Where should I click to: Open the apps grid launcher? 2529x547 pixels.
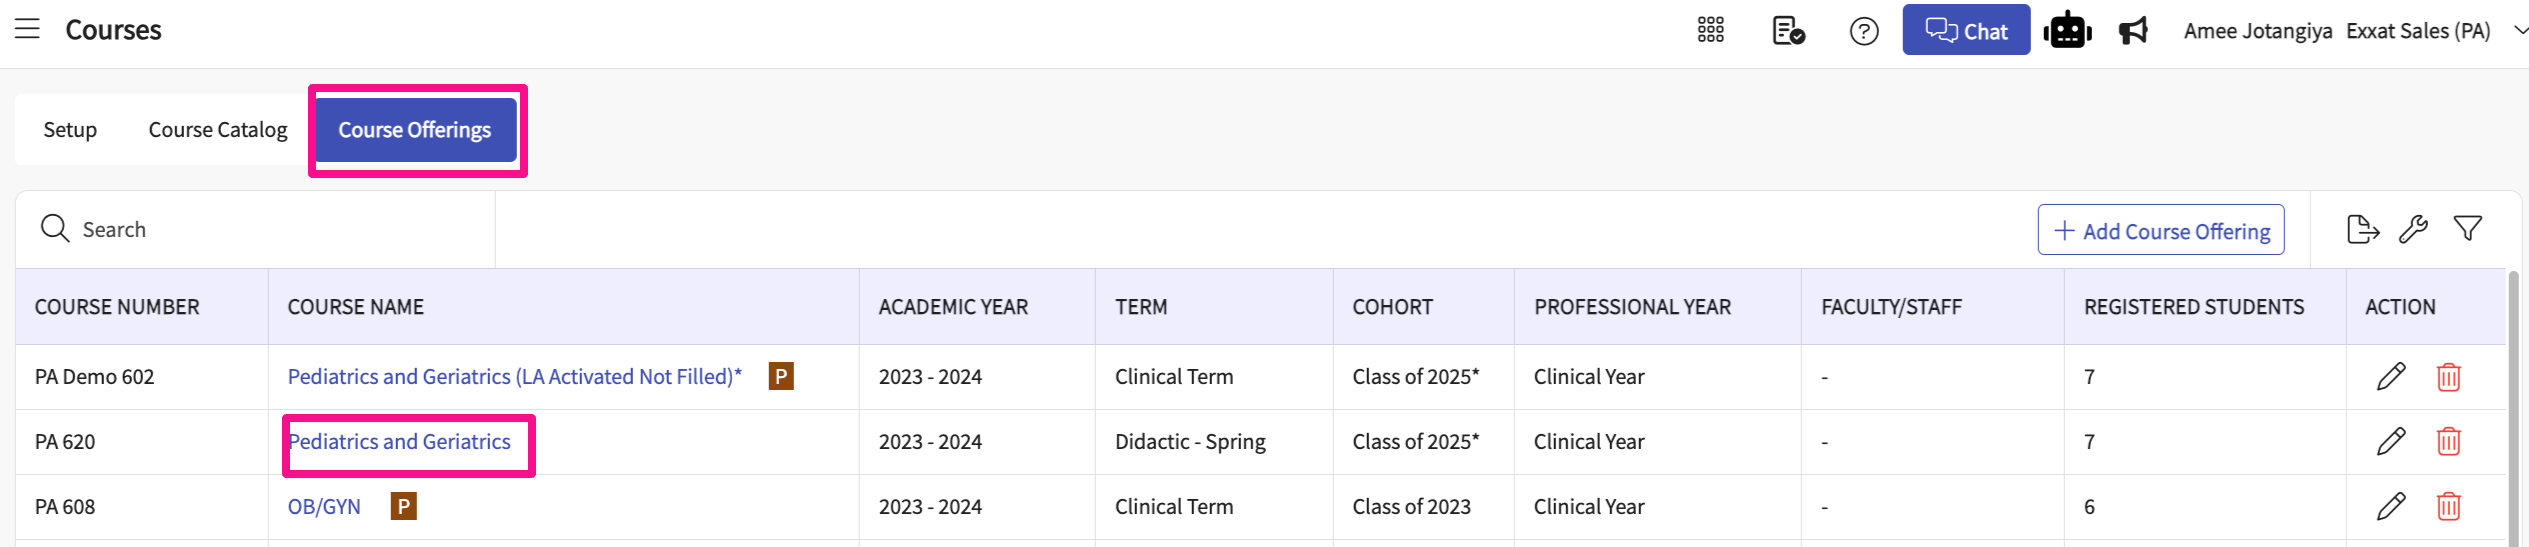pyautogui.click(x=1710, y=31)
